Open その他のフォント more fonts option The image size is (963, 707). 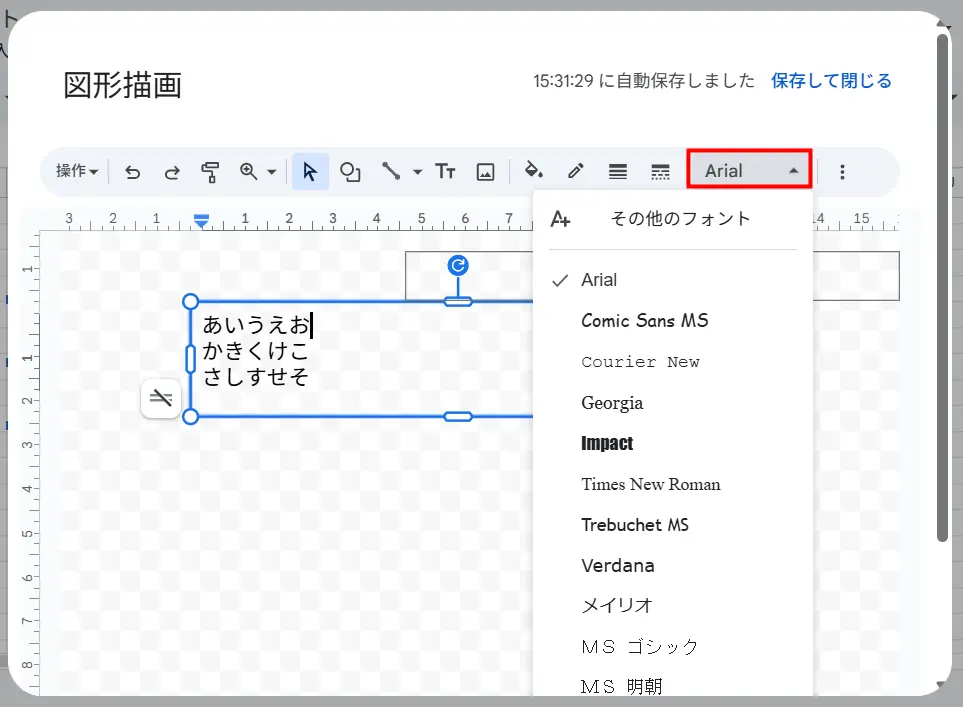coord(680,219)
